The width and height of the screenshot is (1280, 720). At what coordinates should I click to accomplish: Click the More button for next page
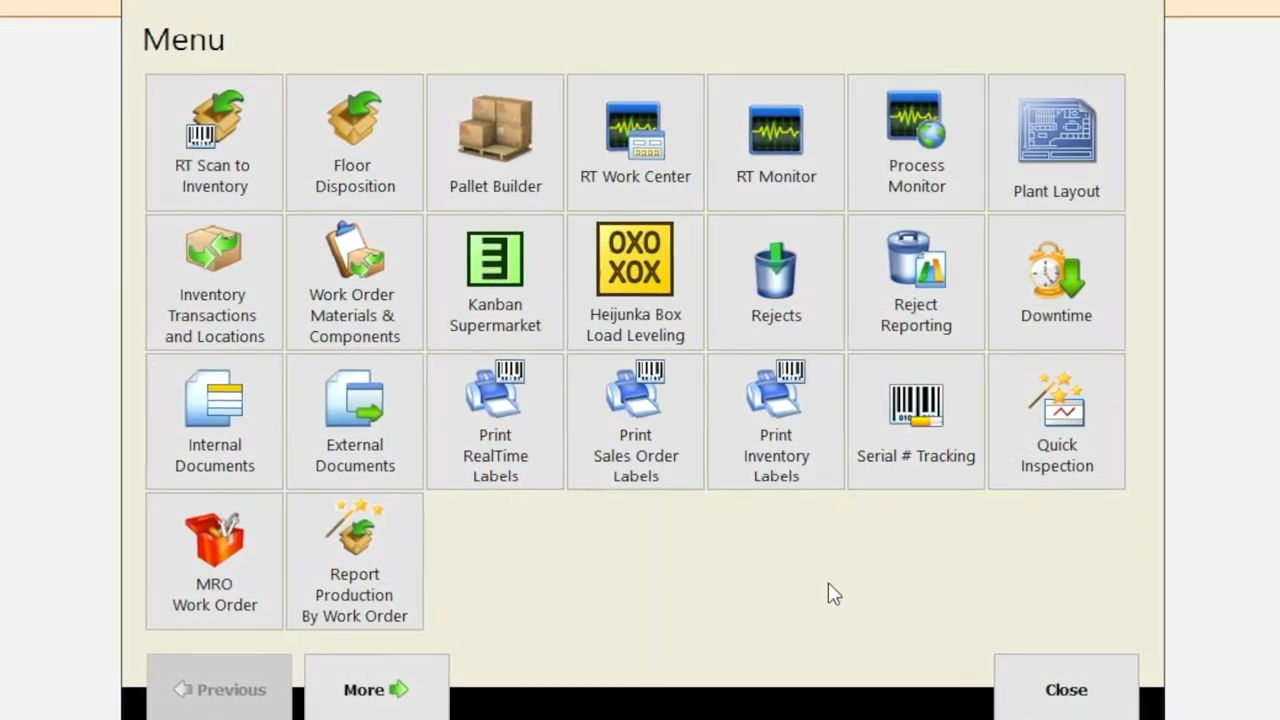[x=376, y=689]
